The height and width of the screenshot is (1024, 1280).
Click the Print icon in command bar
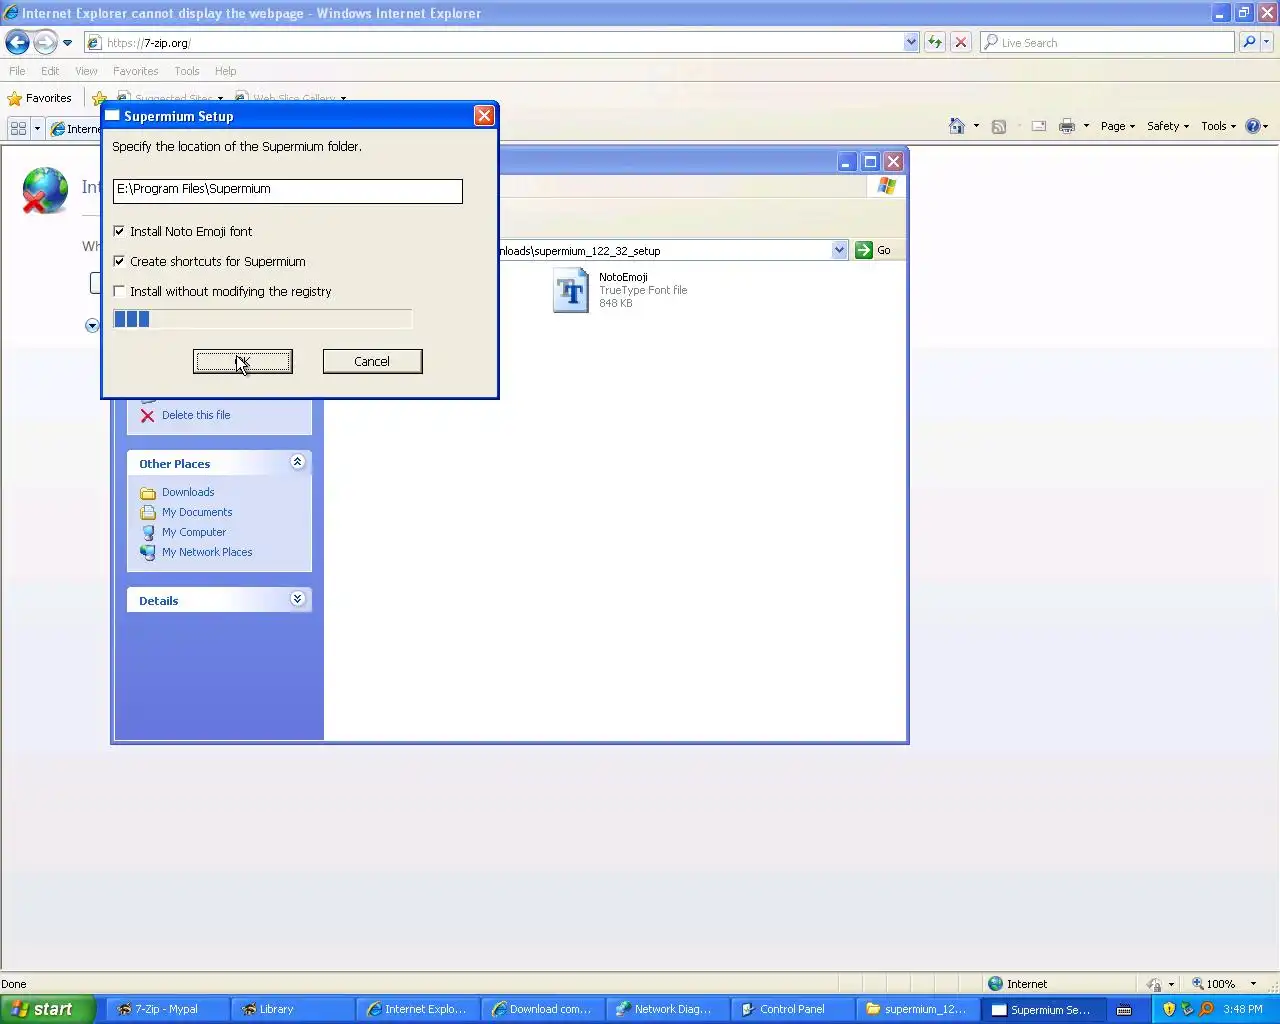(x=1067, y=126)
